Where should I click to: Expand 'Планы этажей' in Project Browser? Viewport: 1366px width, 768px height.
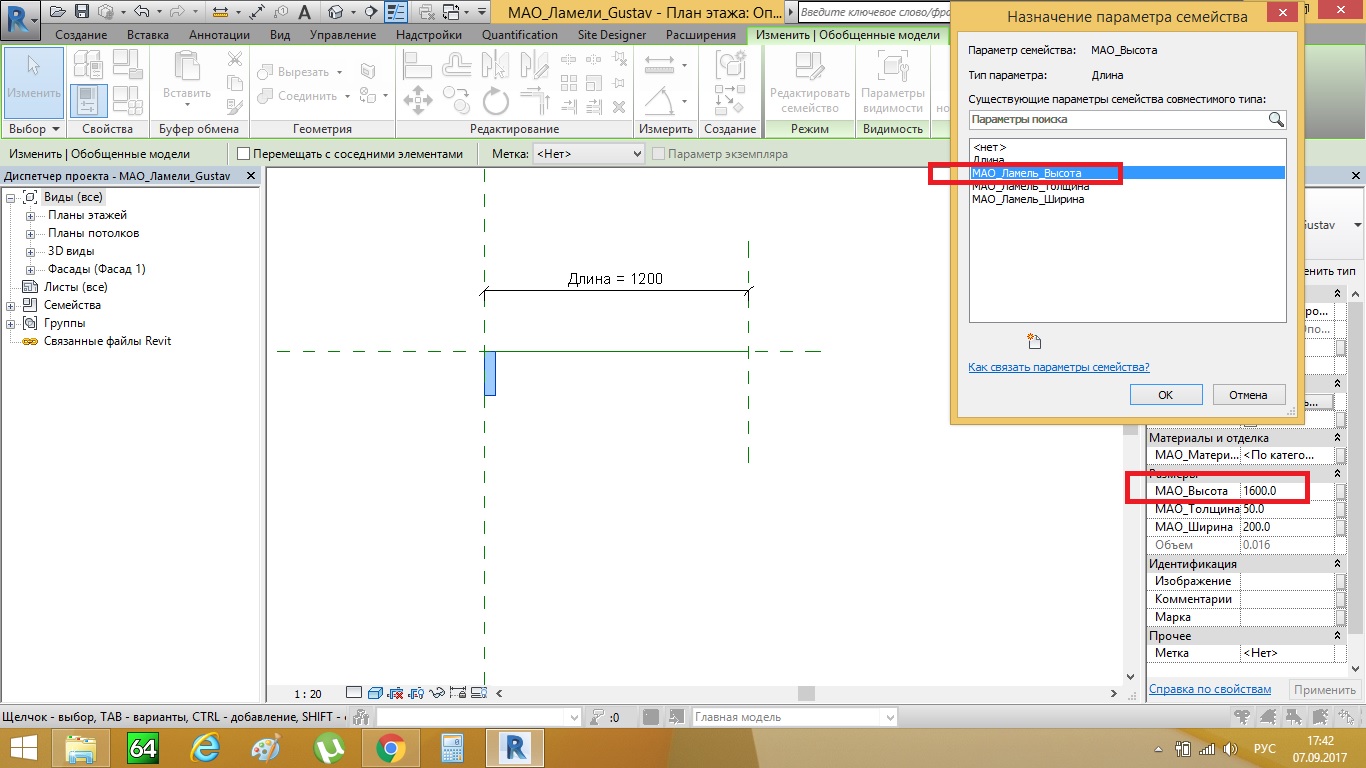pos(30,216)
